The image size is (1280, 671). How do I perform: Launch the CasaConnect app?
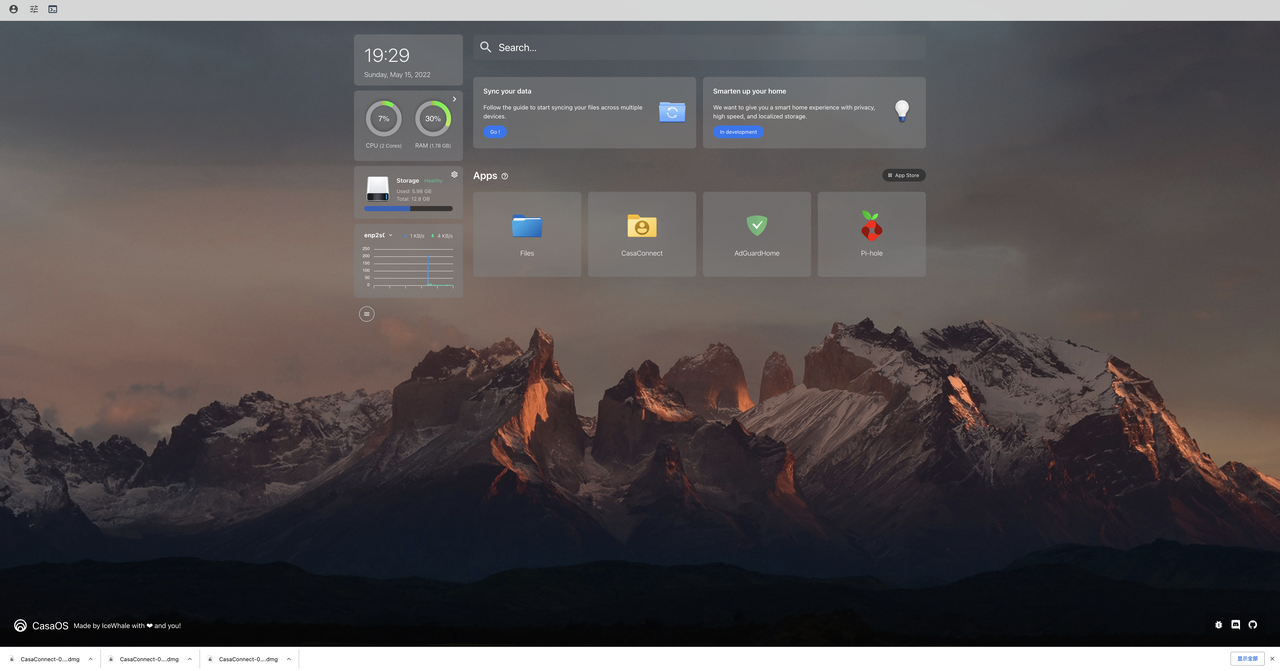(x=642, y=234)
